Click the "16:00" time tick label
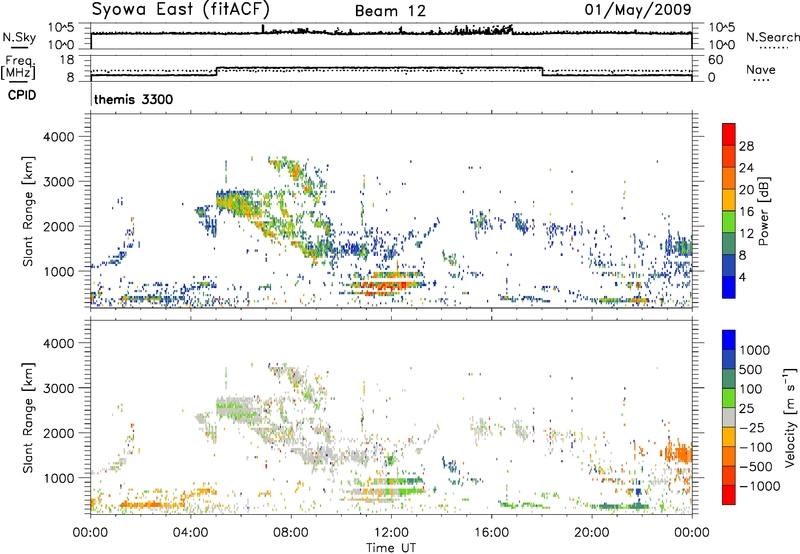This screenshot has height=554, width=800. pos(491,533)
